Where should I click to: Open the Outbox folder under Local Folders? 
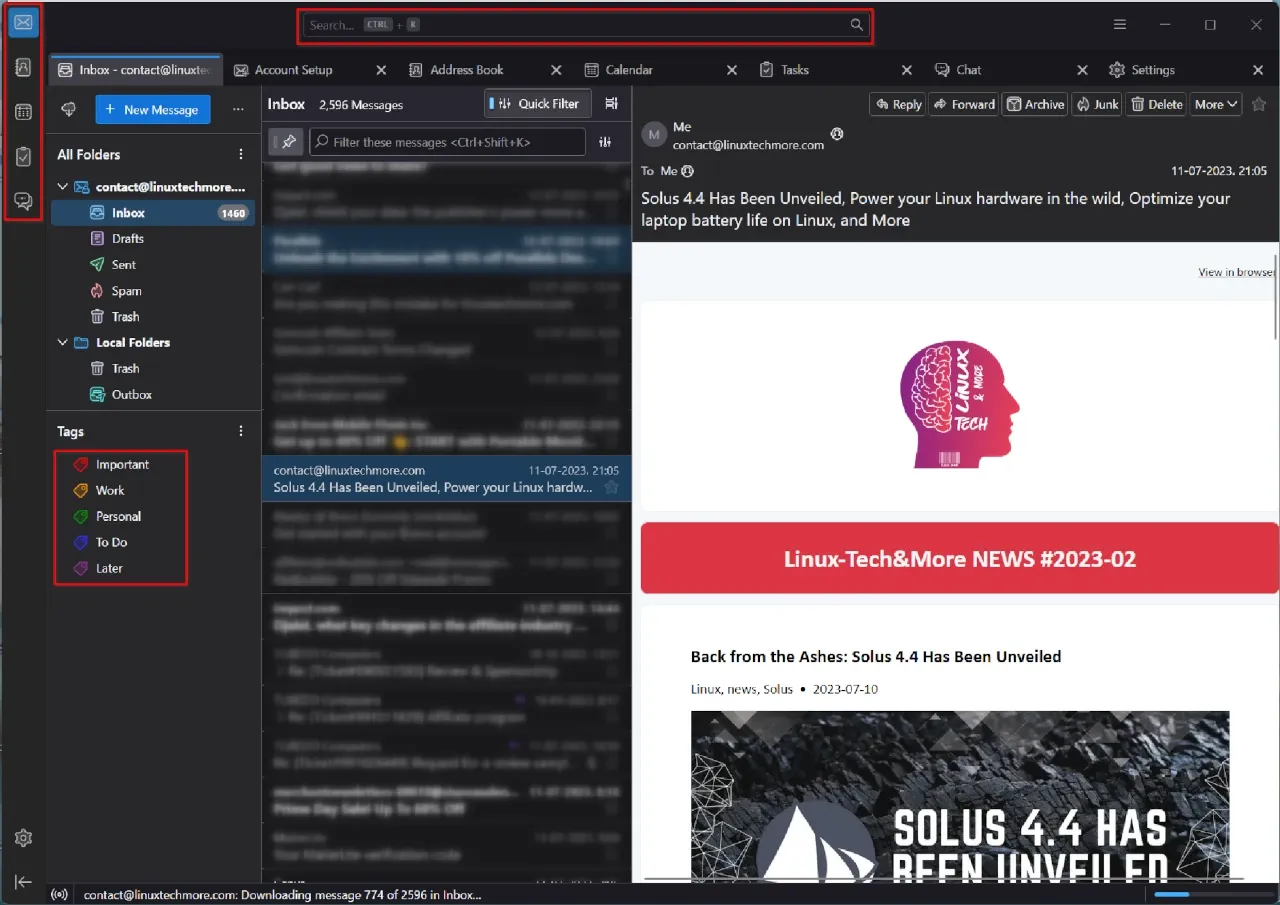153,395
